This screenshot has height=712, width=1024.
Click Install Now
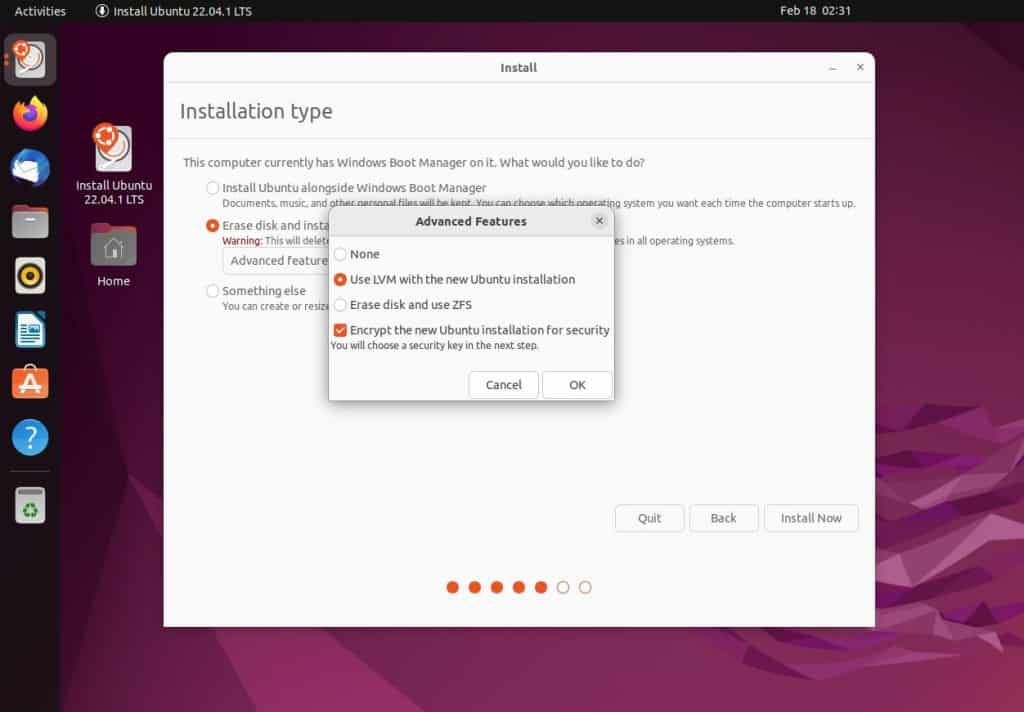811,518
